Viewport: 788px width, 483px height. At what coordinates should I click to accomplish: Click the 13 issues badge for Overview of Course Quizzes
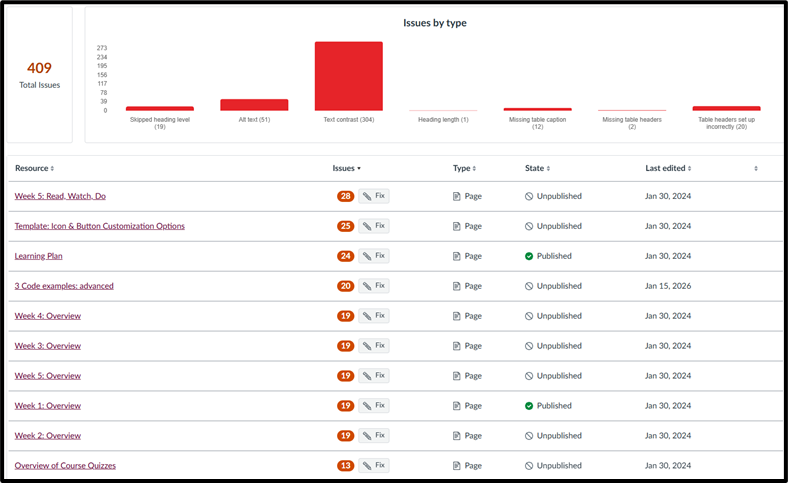pos(346,465)
